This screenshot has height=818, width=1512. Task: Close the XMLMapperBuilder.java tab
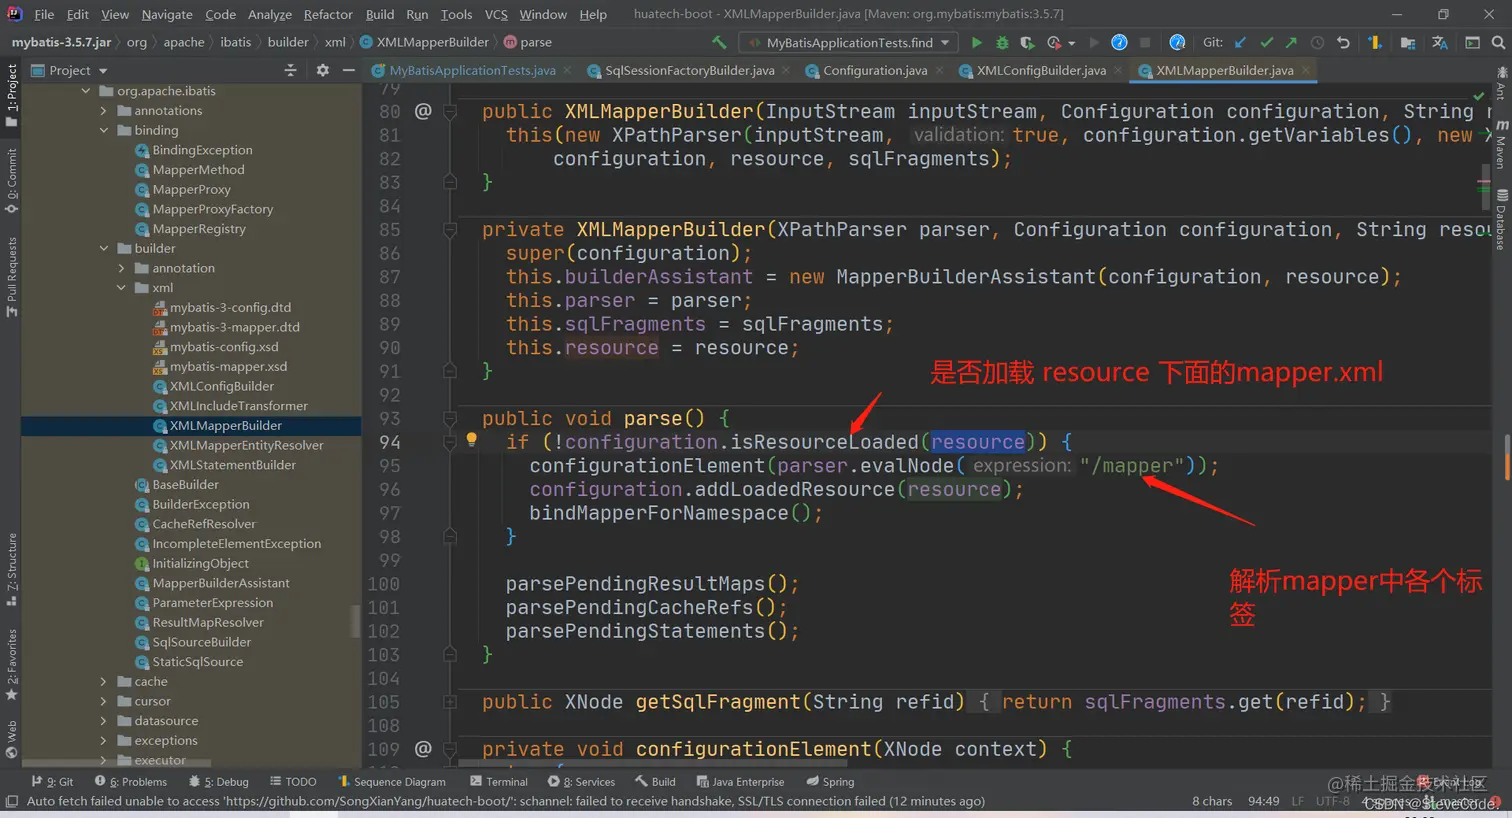coord(1305,70)
